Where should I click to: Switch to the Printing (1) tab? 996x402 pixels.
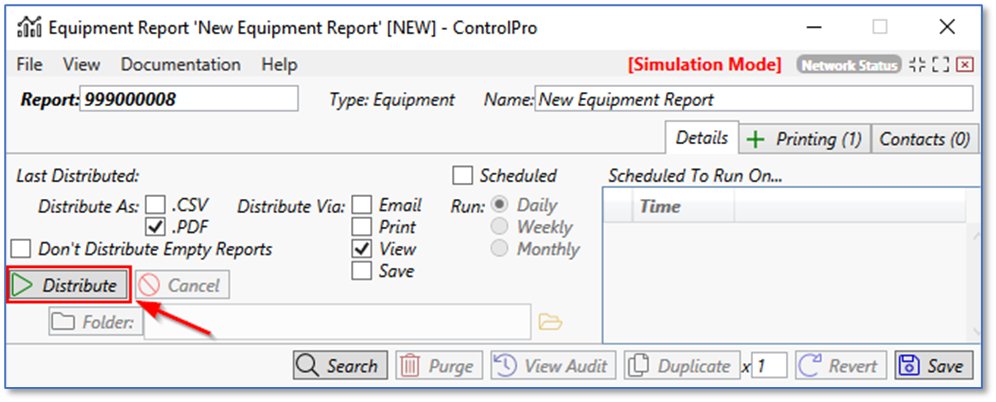pyautogui.click(x=804, y=139)
